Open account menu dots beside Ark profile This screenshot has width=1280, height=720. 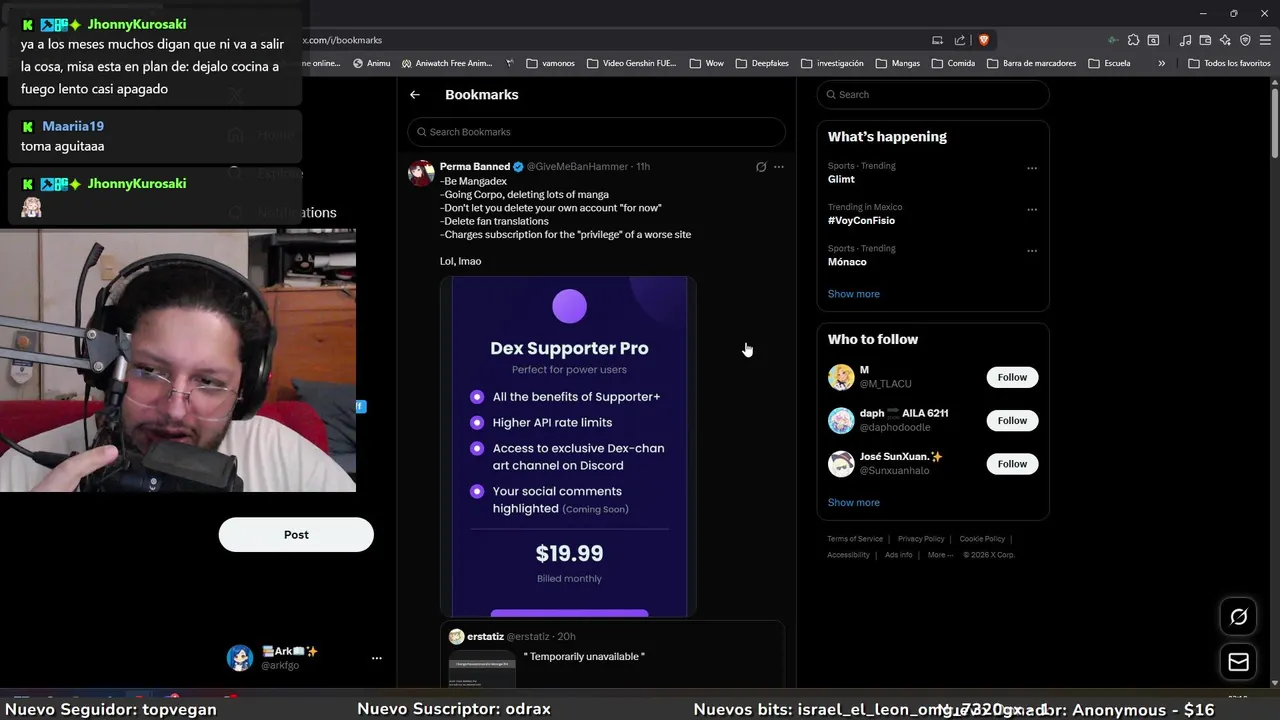[x=377, y=658]
